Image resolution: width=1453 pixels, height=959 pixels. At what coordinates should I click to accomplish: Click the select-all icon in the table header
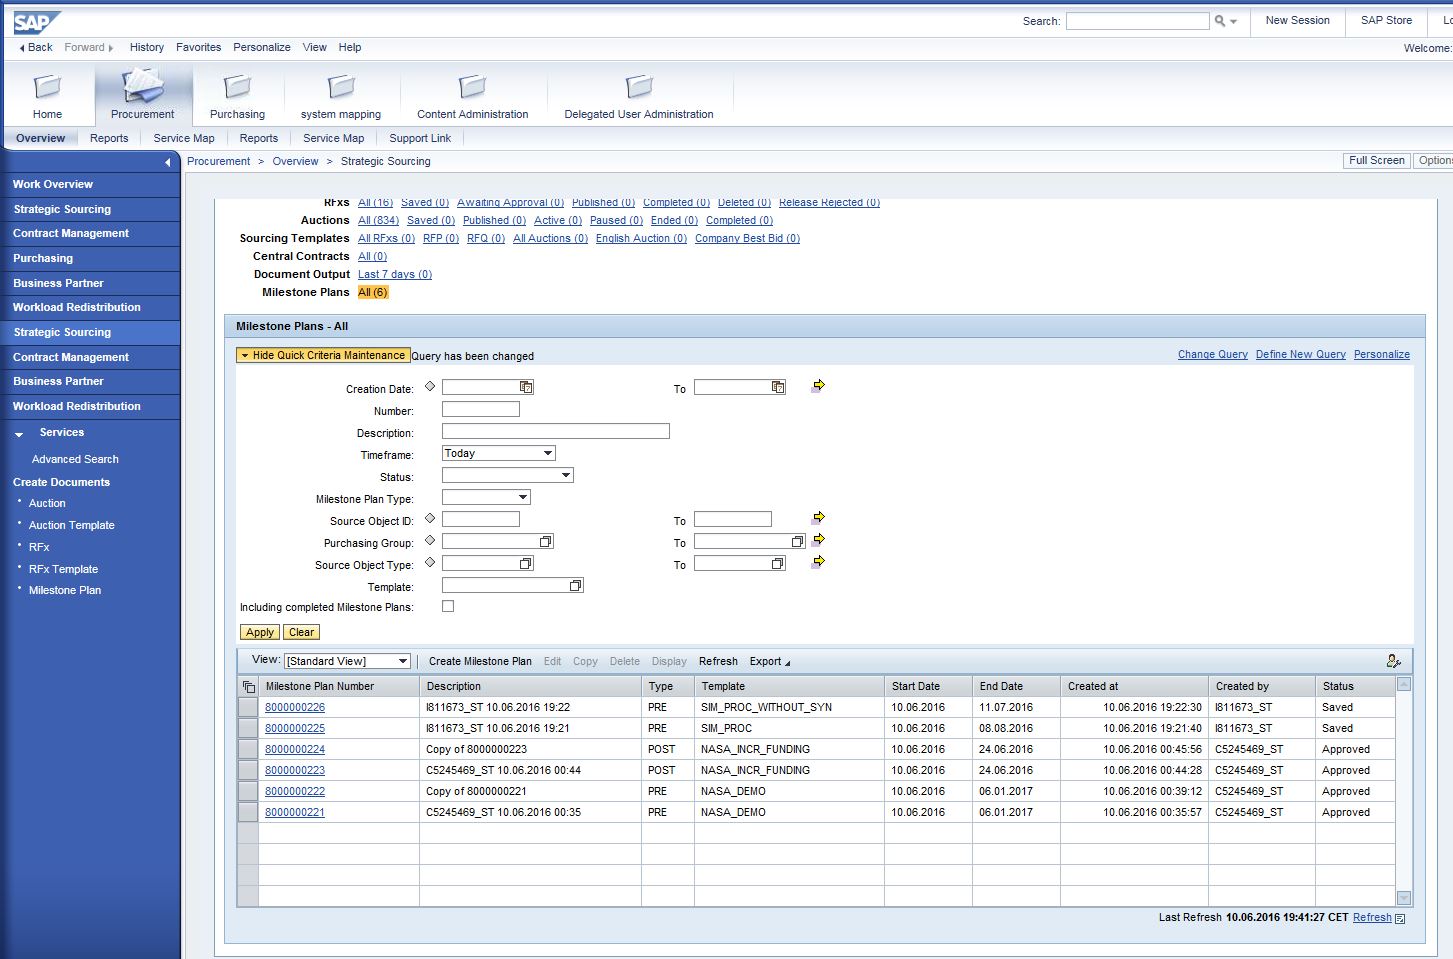(248, 686)
